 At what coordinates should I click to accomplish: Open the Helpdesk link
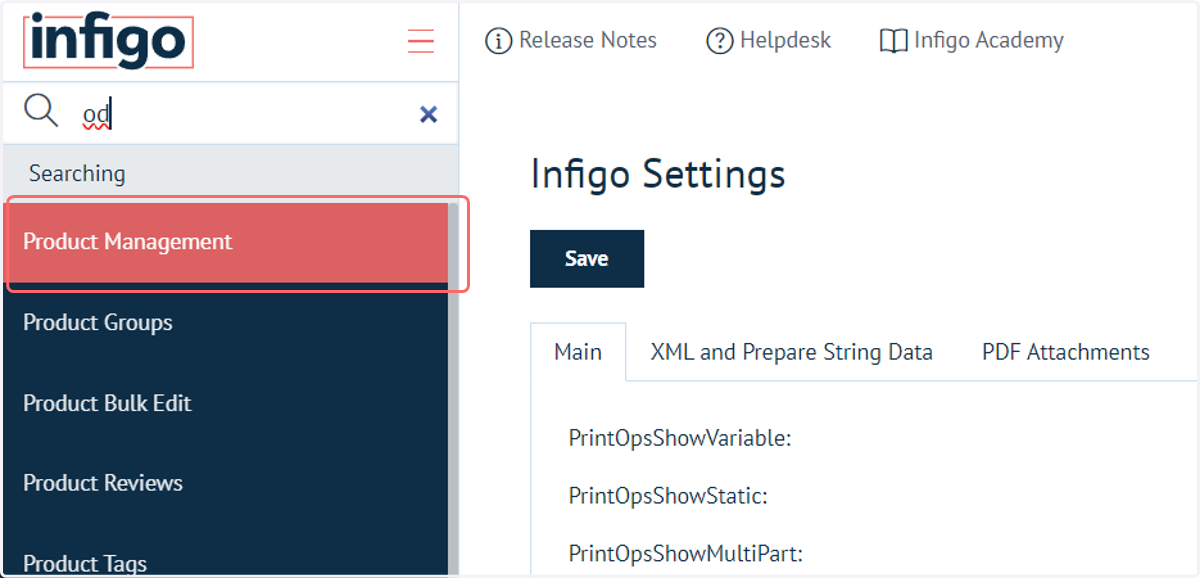coord(769,41)
